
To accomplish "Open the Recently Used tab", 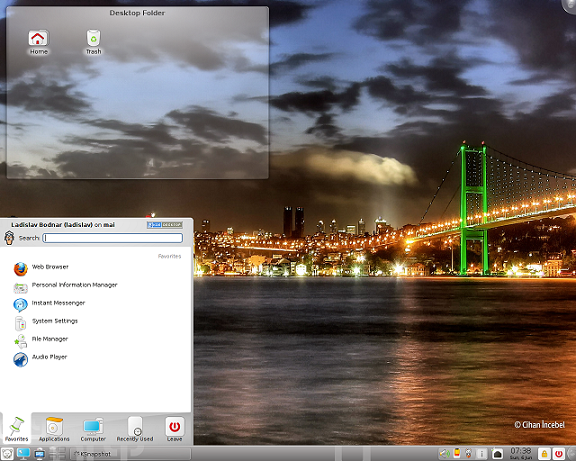I will pyautogui.click(x=135, y=429).
